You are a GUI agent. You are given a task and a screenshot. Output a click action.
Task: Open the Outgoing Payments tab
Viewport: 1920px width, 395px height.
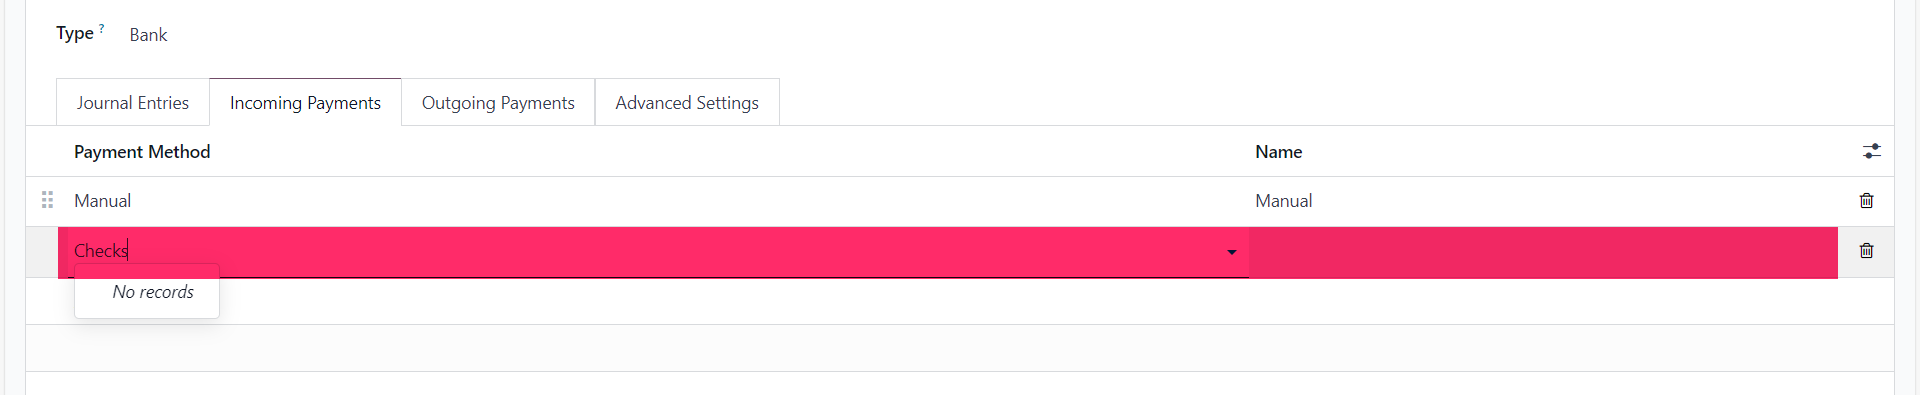point(498,103)
